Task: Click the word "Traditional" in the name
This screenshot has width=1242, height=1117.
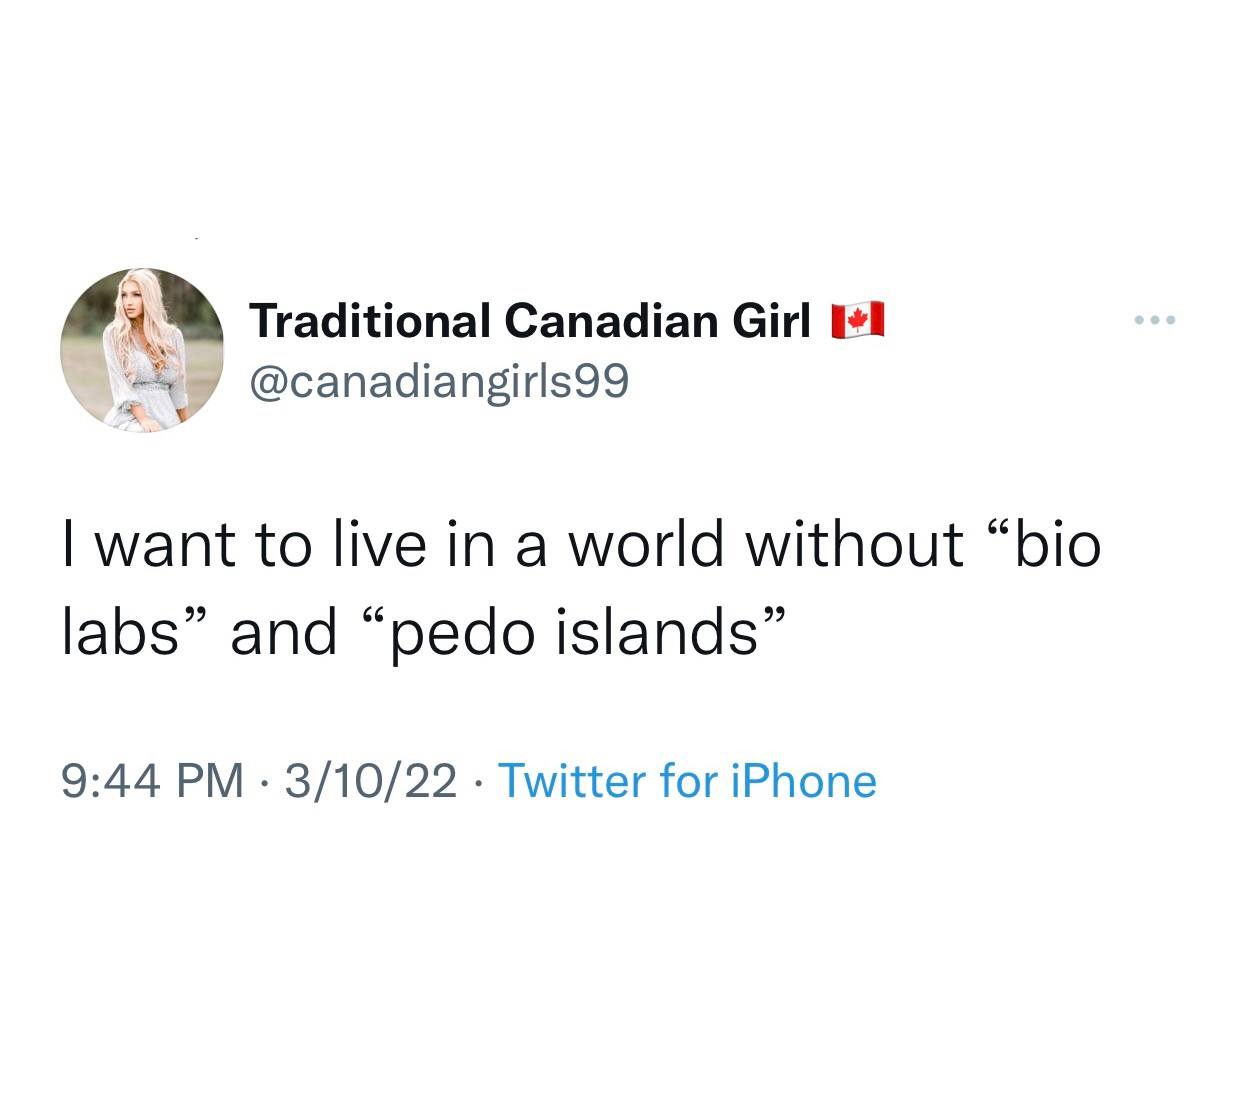Action: pos(370,321)
